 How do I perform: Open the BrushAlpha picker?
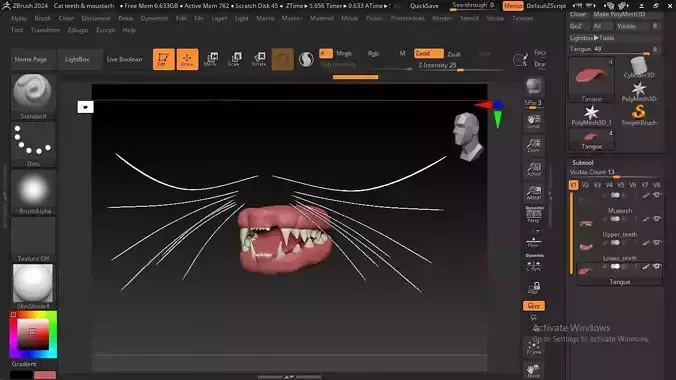pyautogui.click(x=33, y=192)
